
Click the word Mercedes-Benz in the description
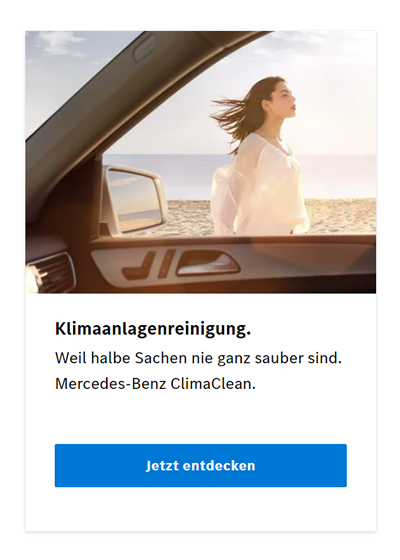tap(111, 384)
